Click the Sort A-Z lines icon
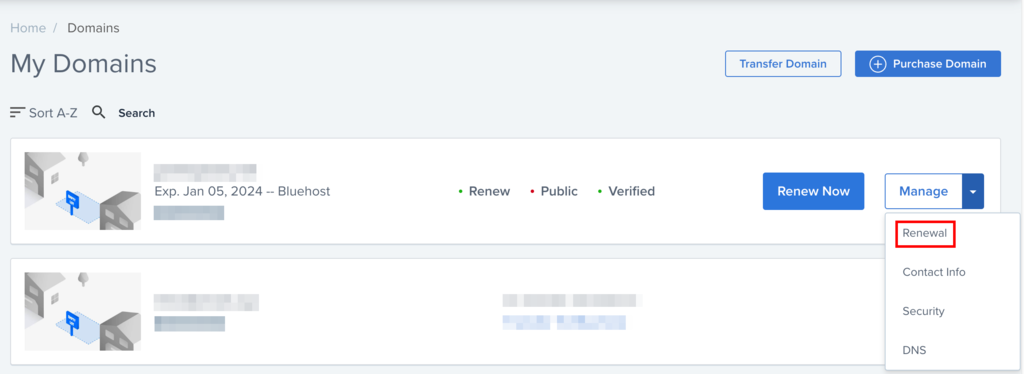Viewport: 1024px width, 374px height. click(18, 113)
